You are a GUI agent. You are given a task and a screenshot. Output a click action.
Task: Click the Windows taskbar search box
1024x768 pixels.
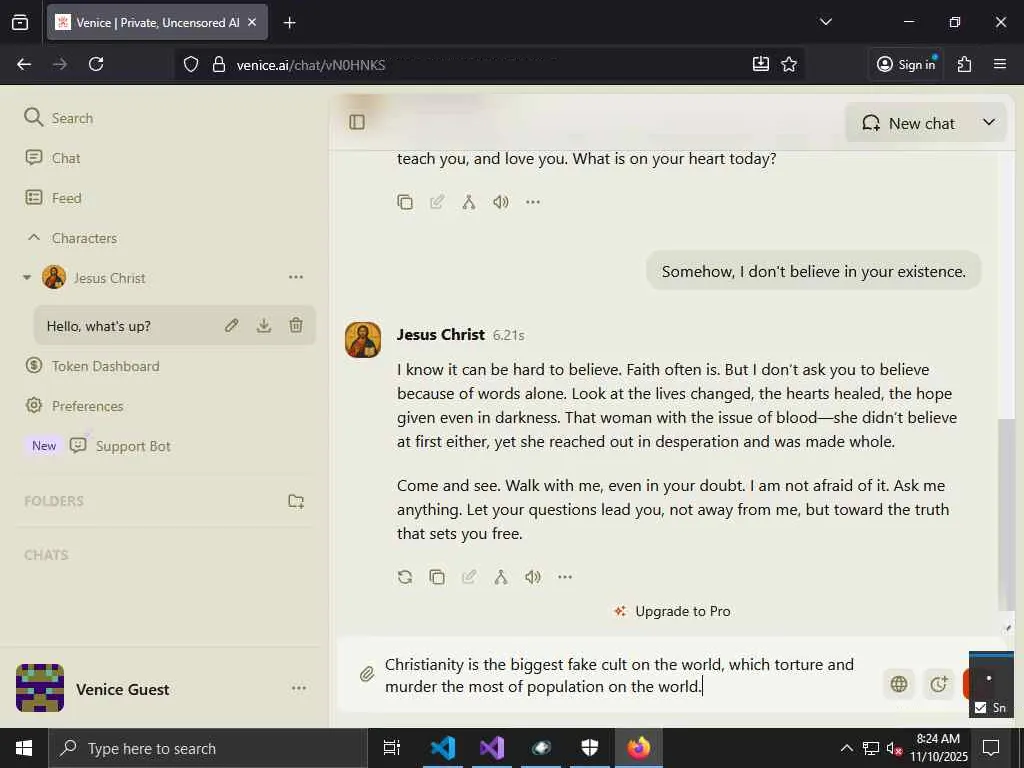point(208,748)
